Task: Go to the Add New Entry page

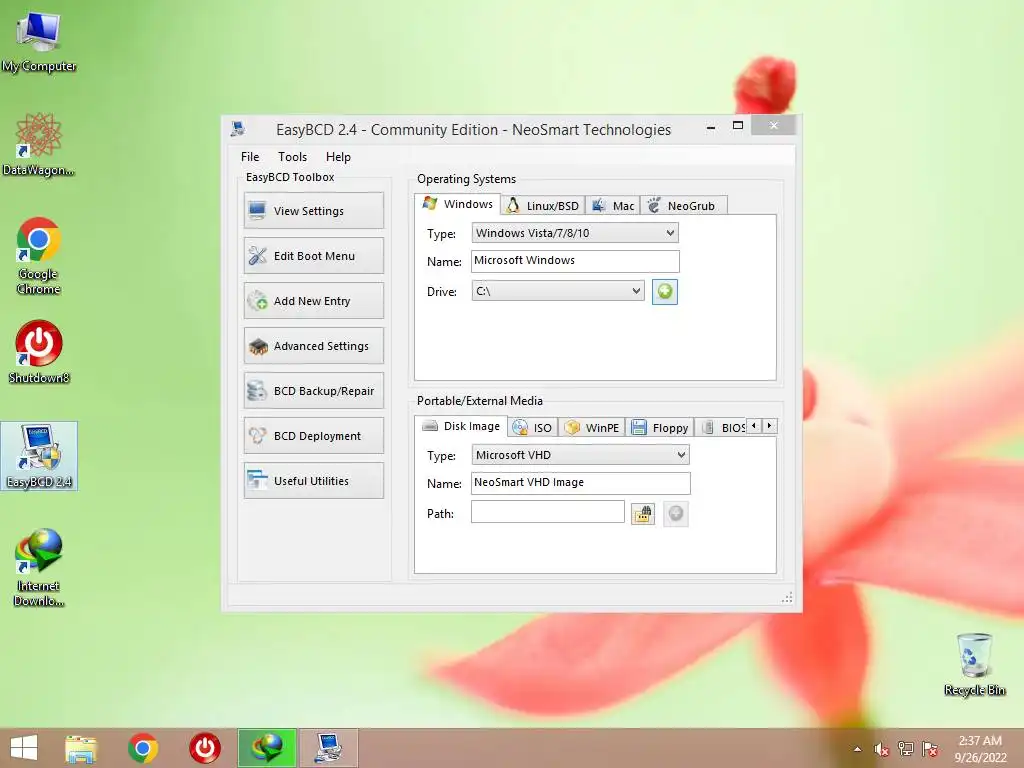Action: coord(313,300)
